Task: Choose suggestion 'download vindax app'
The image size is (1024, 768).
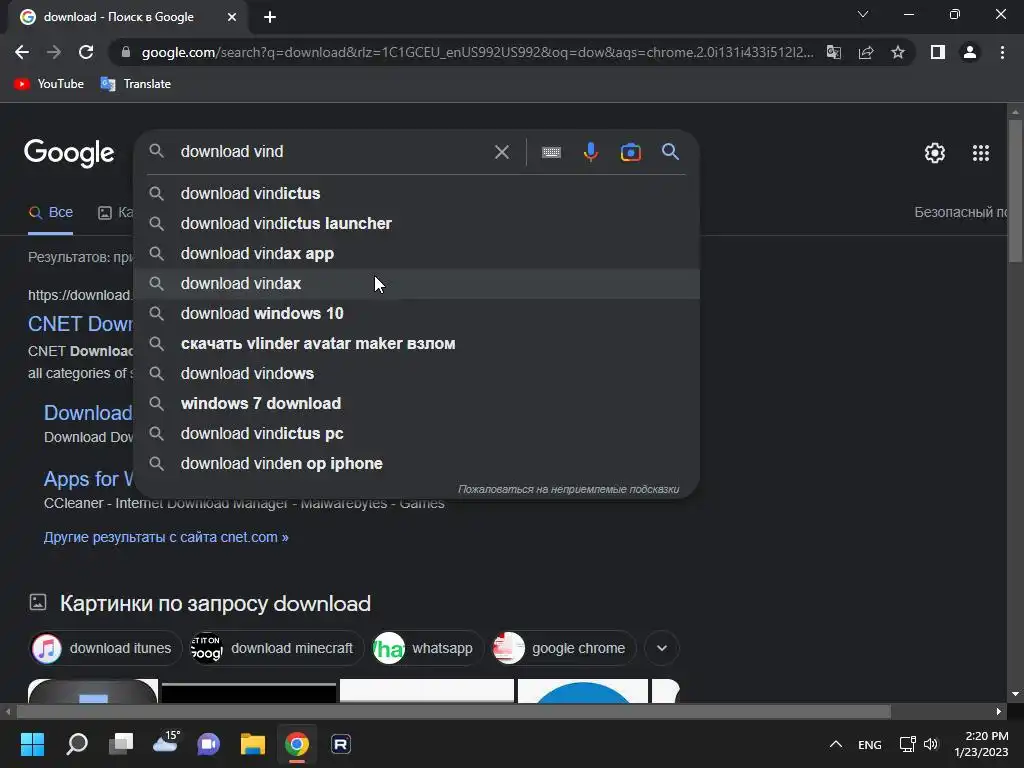Action: coord(416,253)
